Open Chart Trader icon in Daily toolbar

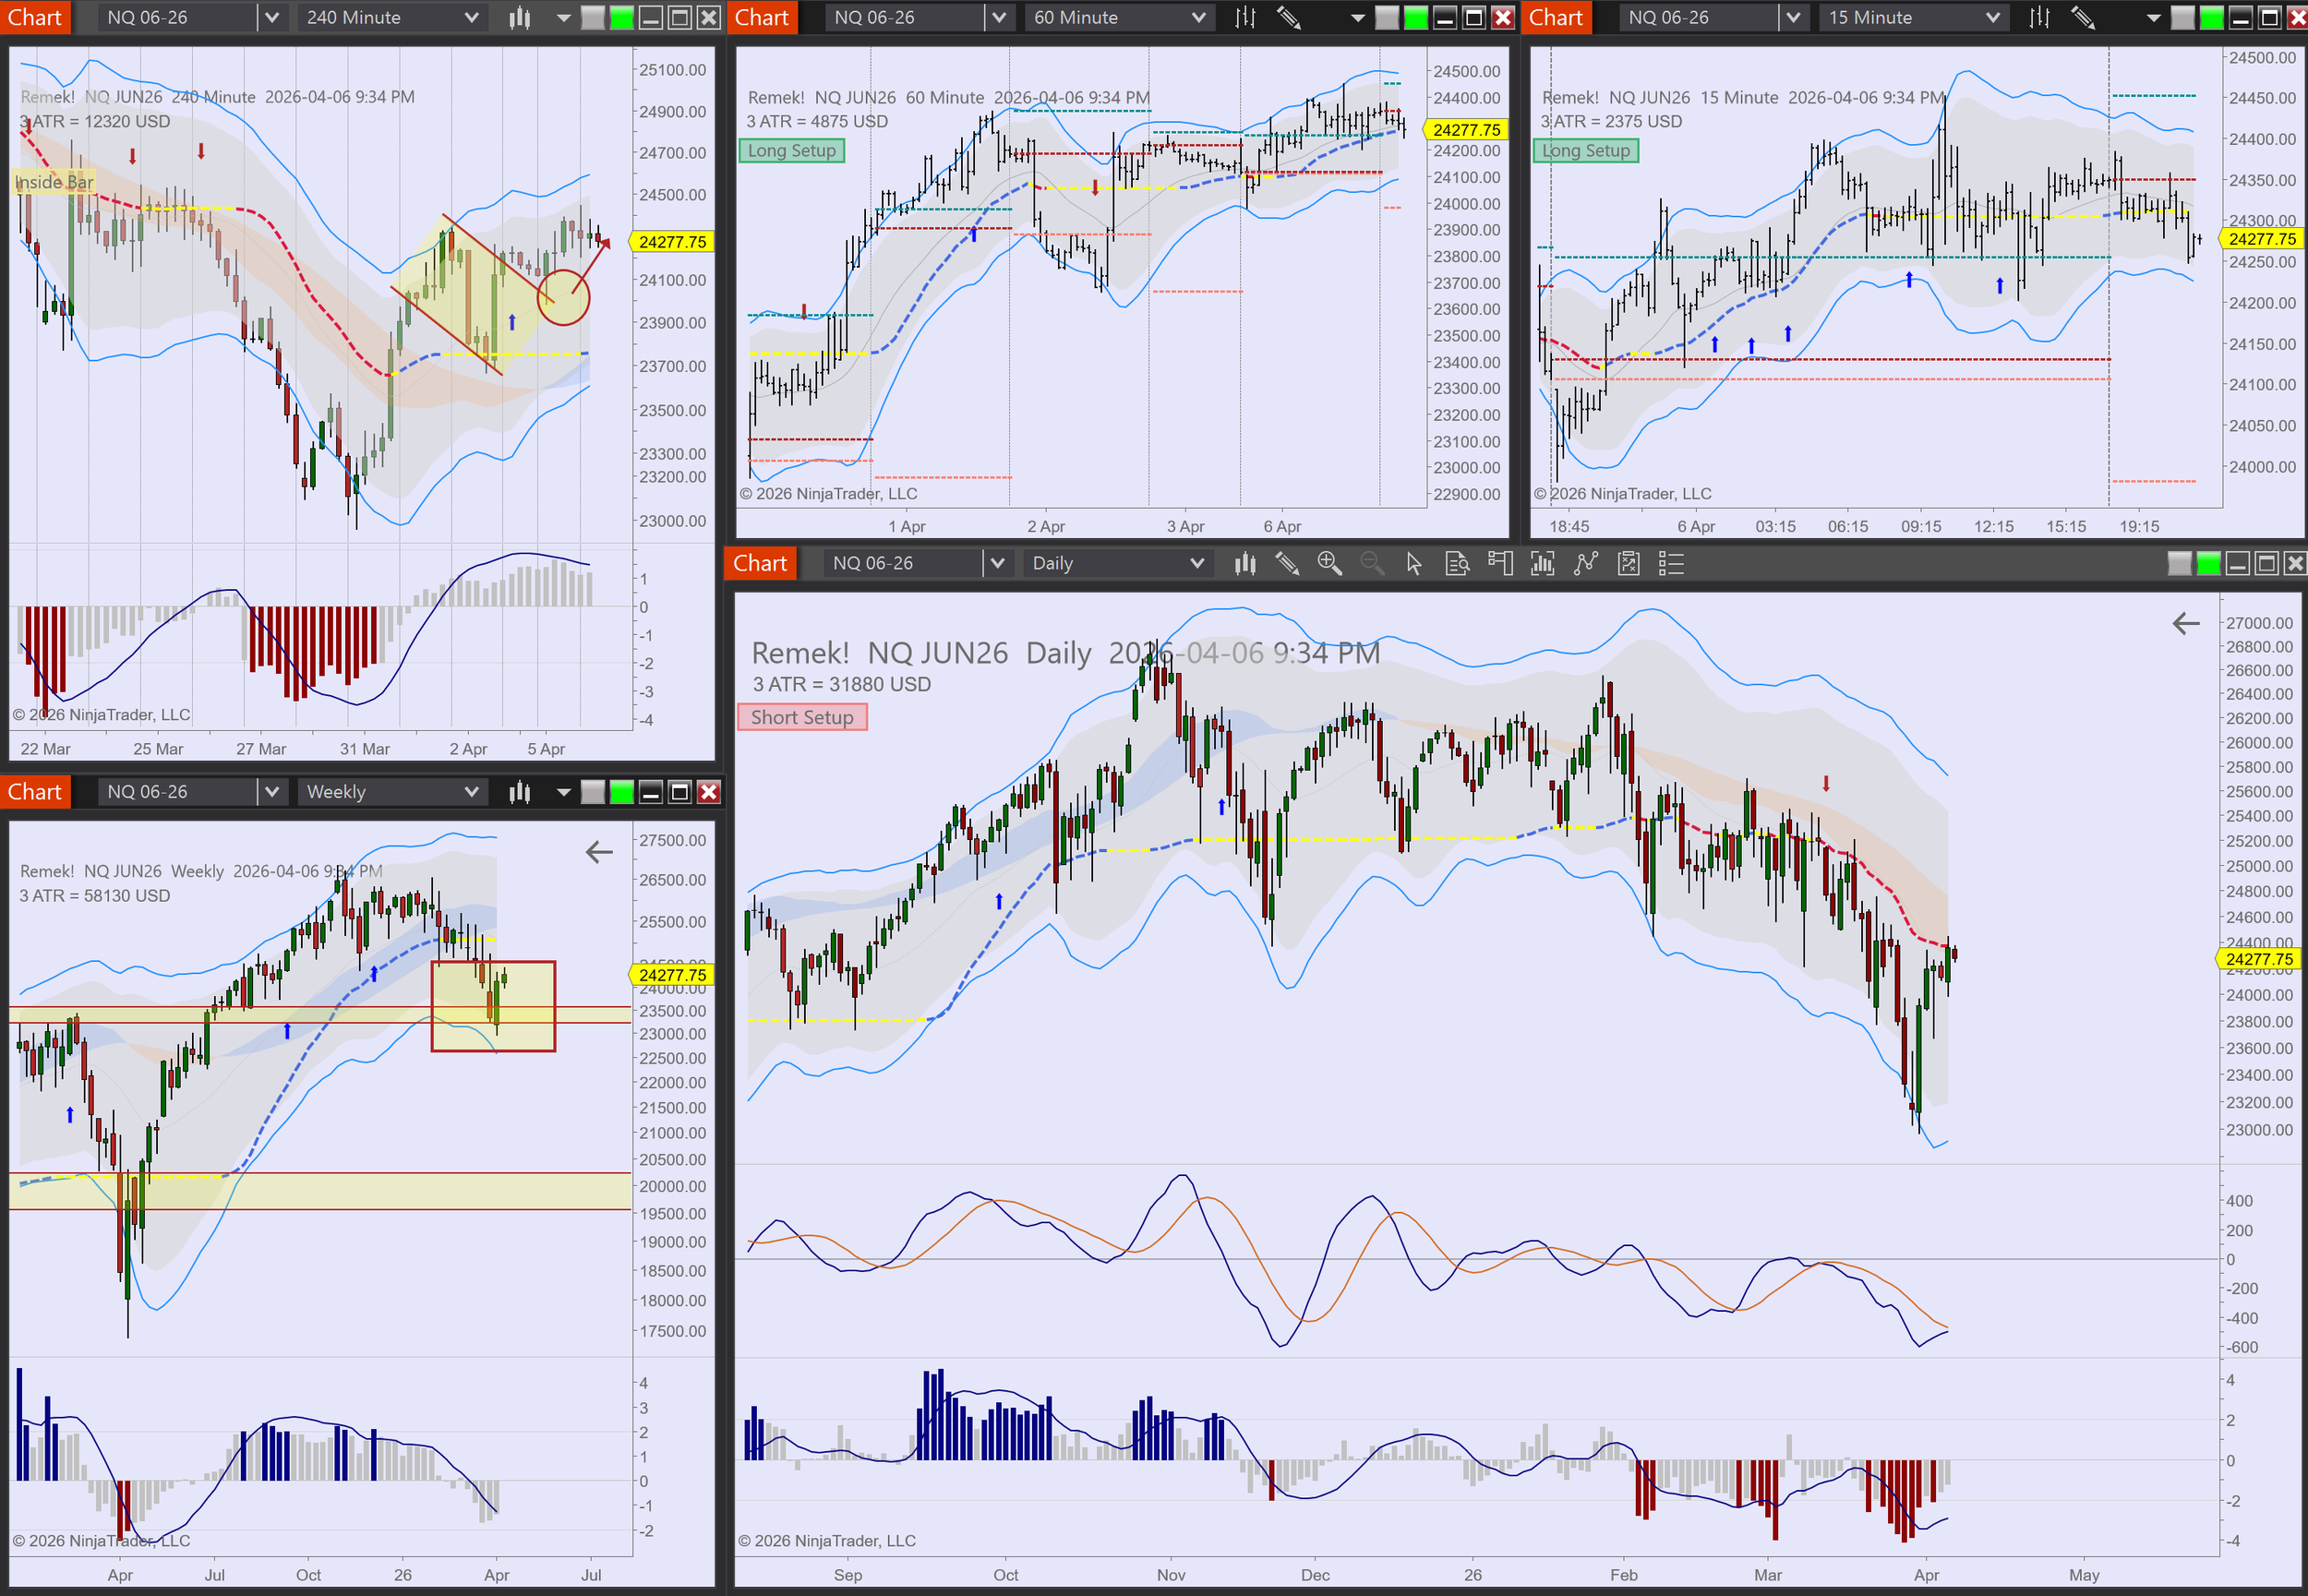click(1500, 564)
